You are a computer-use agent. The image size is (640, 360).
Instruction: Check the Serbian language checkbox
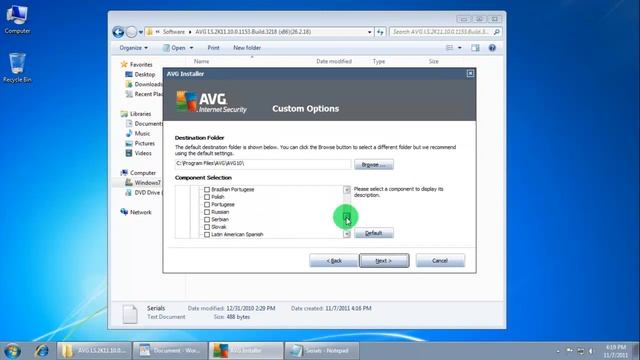click(207, 220)
